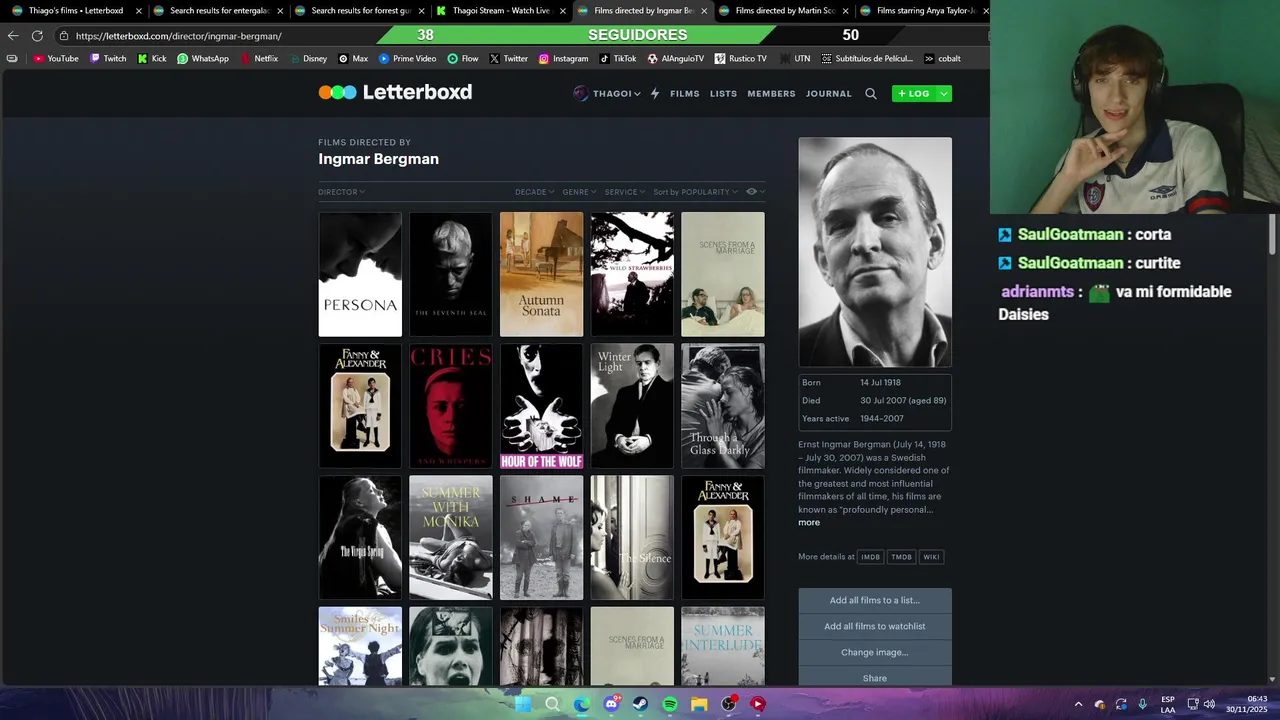
Task: Open the WIKI details link
Action: (x=931, y=557)
